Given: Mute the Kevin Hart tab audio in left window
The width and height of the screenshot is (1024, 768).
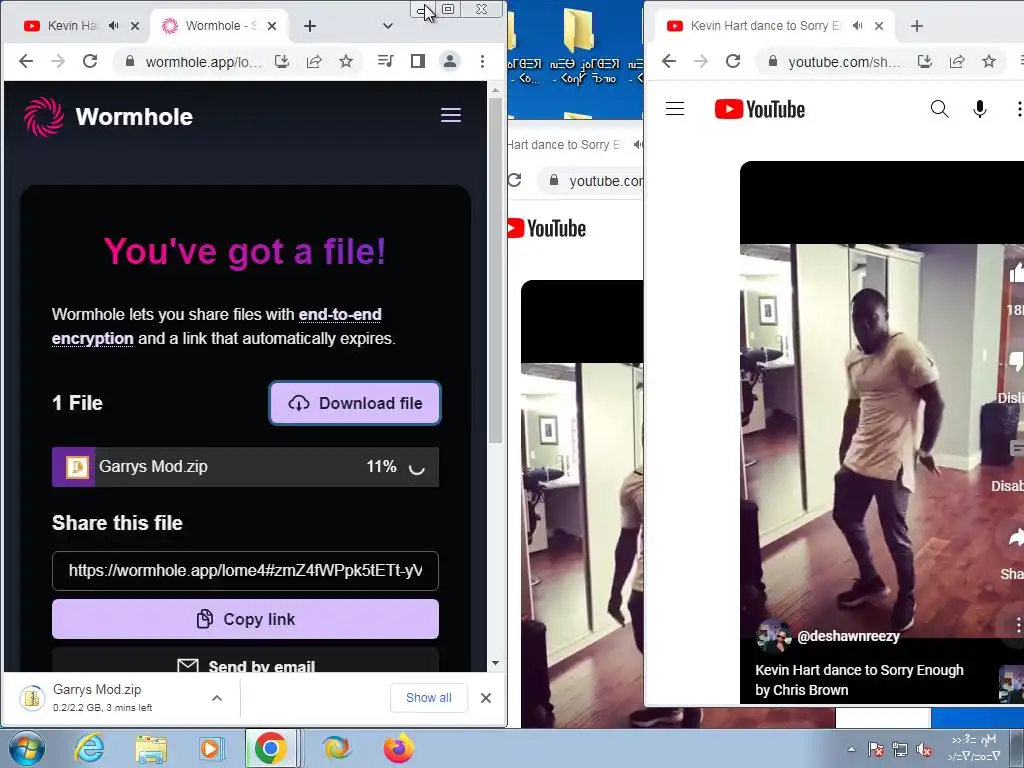Looking at the screenshot, I should tap(114, 25).
